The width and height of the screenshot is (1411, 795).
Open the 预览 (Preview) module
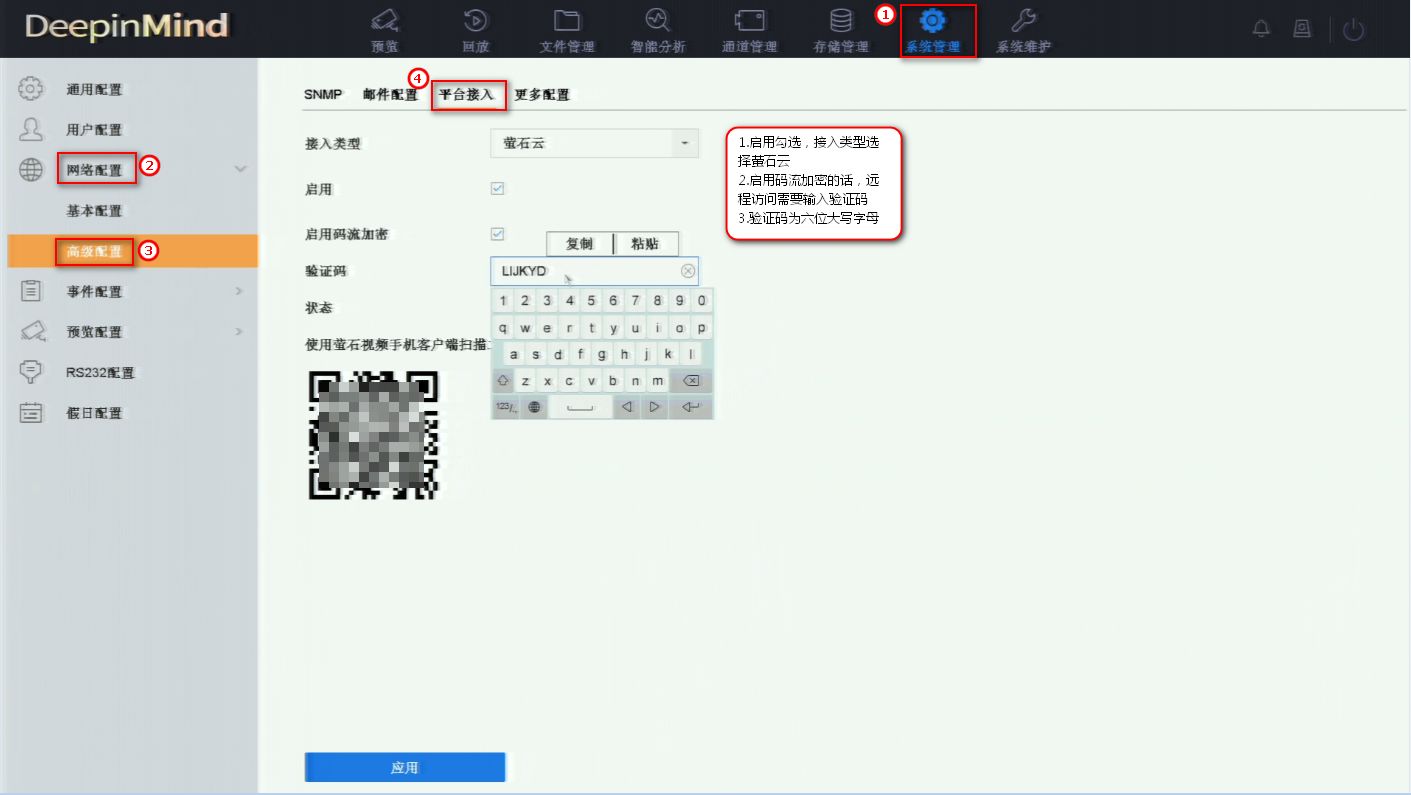click(386, 30)
